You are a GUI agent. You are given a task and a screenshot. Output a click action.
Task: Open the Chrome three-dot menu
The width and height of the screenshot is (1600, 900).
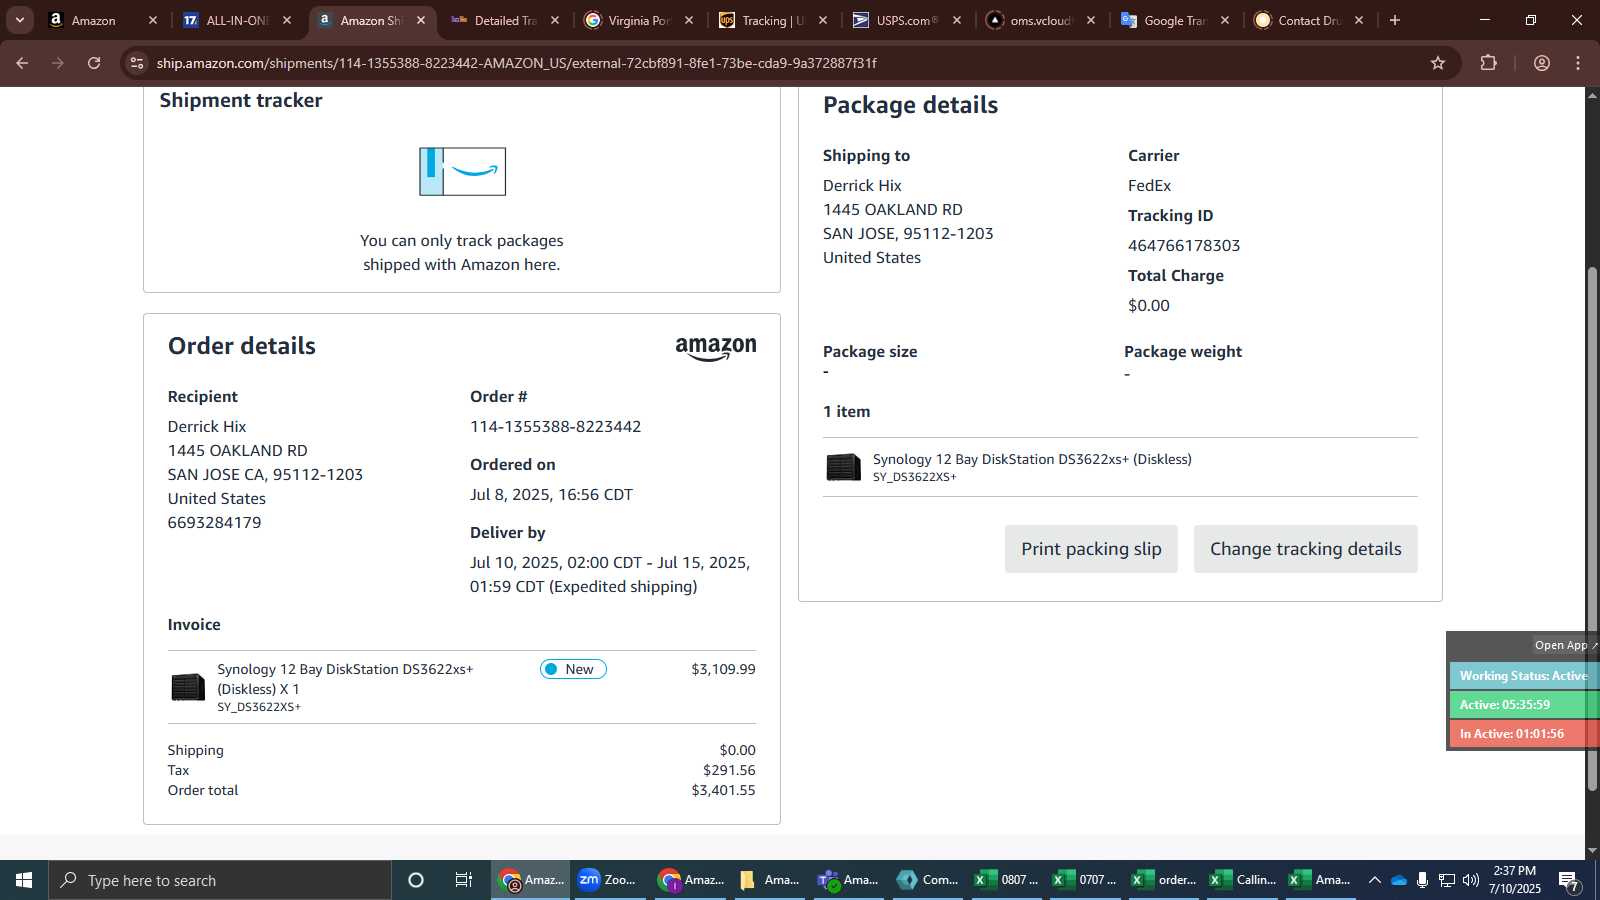[1578, 63]
